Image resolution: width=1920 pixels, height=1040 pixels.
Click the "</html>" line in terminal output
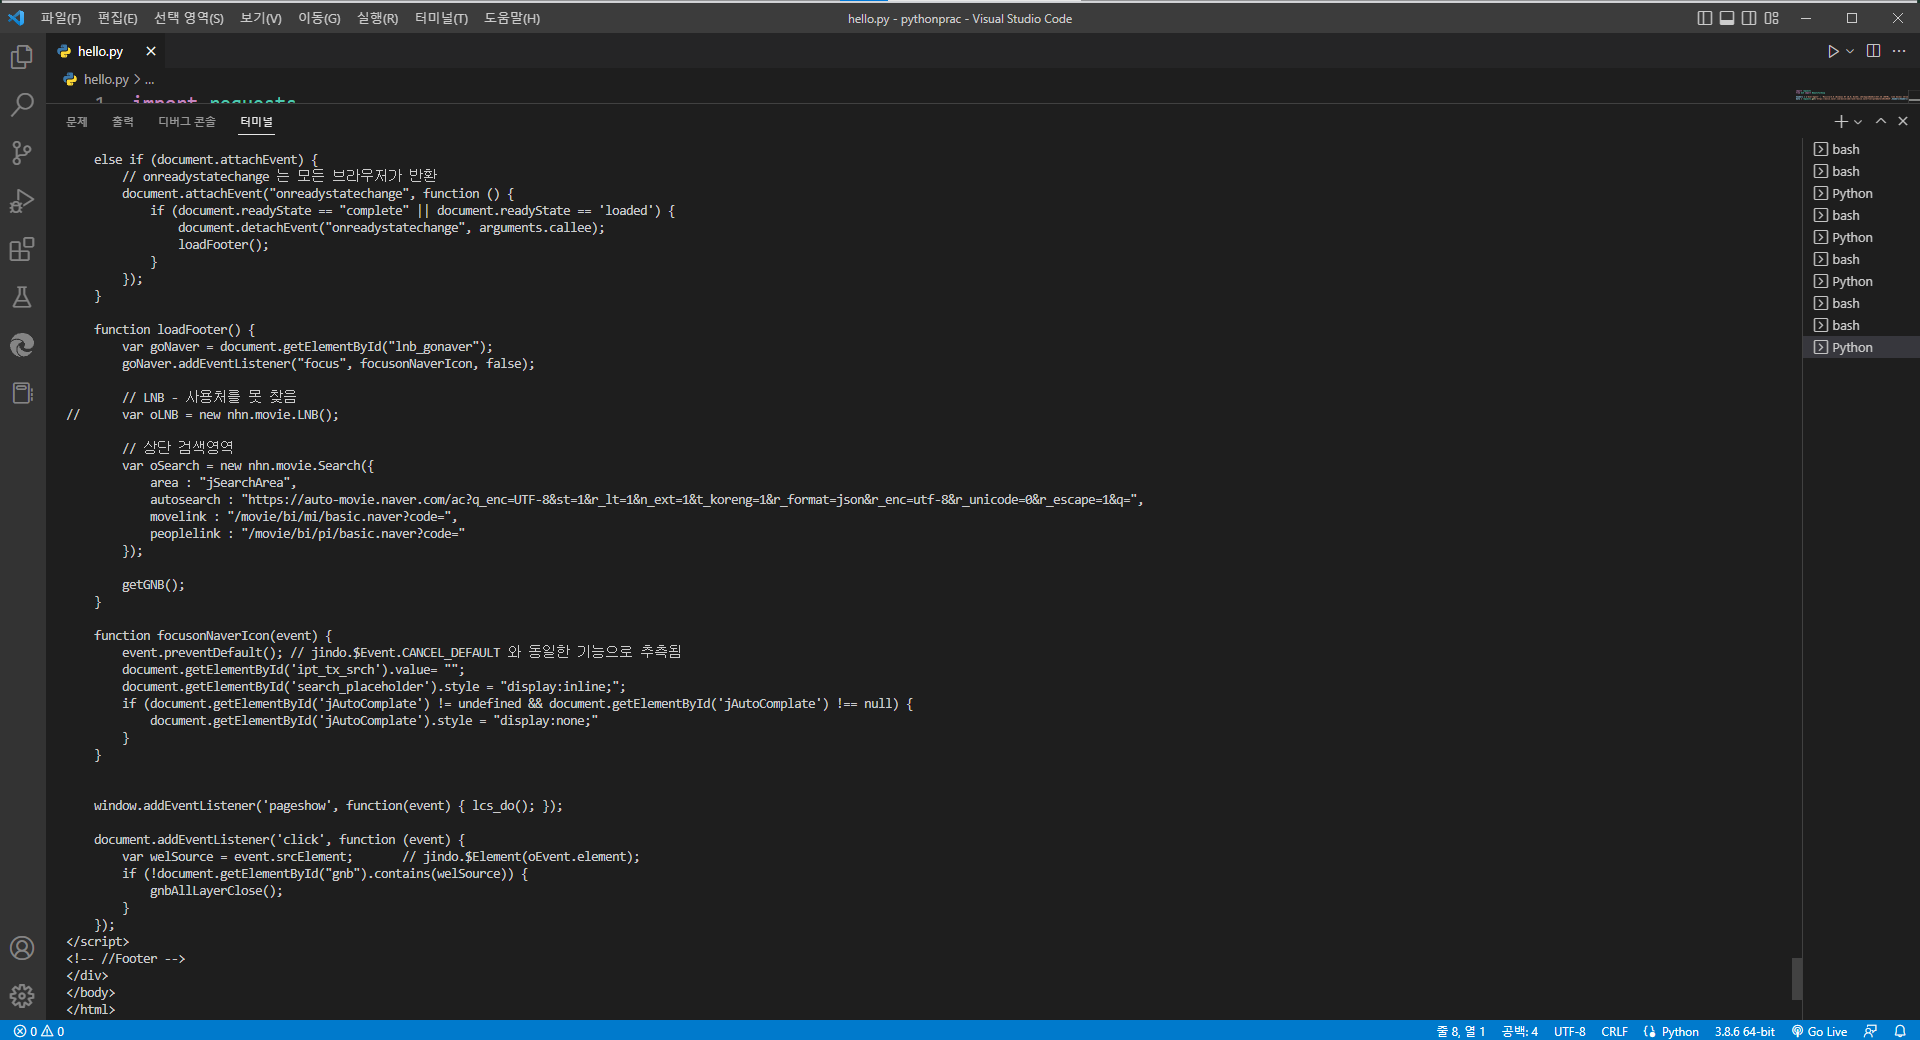tap(91, 1009)
